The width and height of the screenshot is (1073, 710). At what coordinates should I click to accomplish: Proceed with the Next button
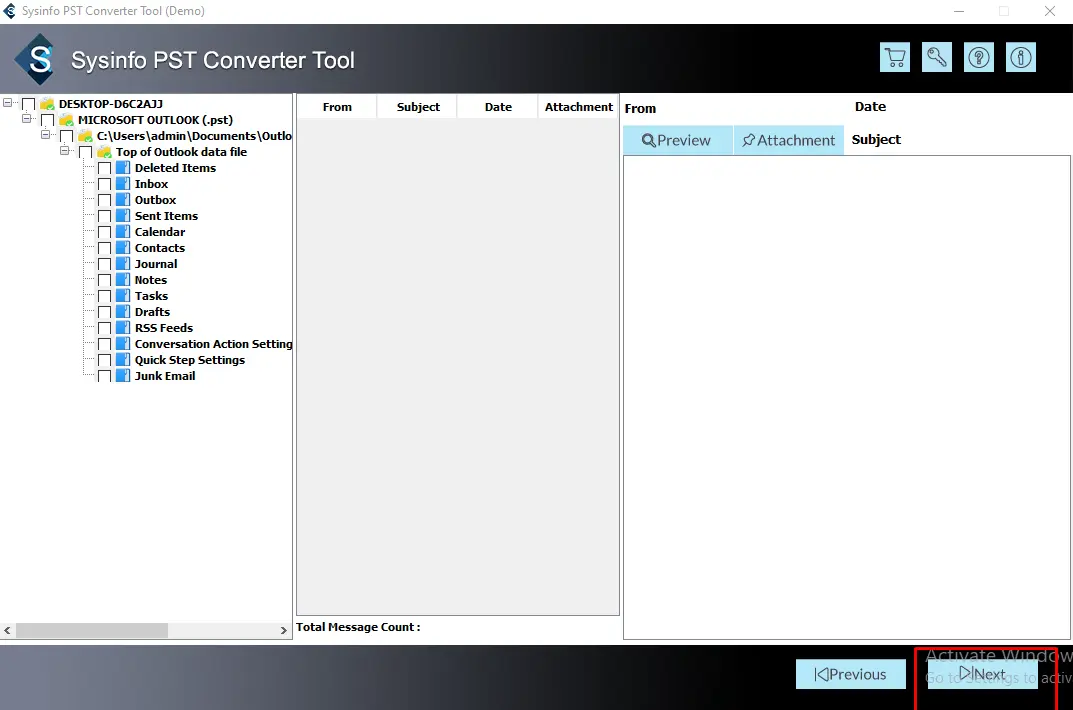pos(982,674)
